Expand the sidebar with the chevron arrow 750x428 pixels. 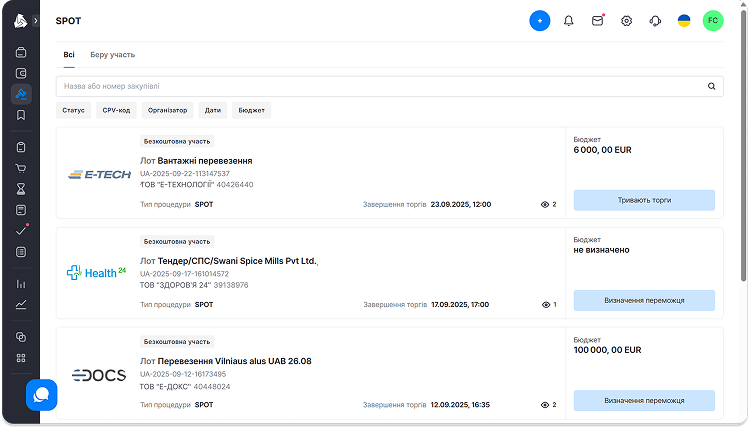click(35, 20)
